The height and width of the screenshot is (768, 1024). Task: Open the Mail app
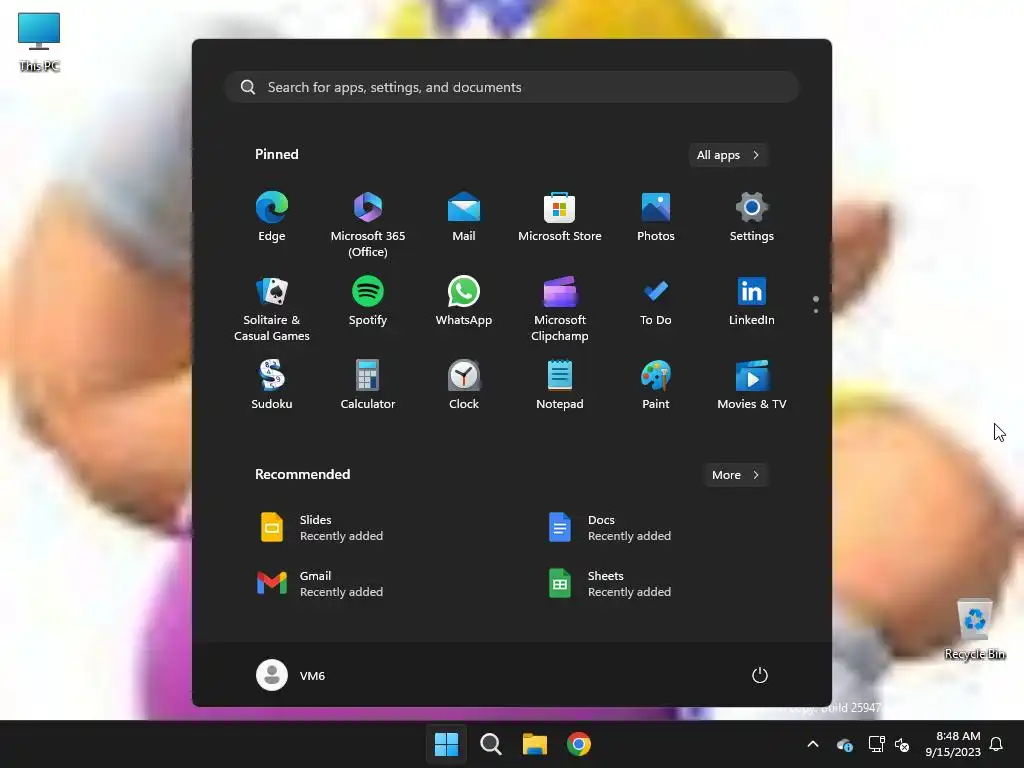pos(464,217)
